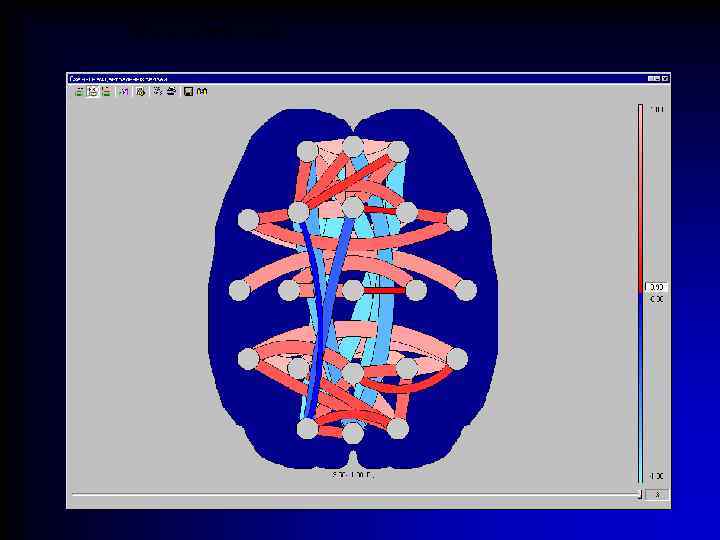Click the threshold value field beside the color scale
The height and width of the screenshot is (540, 720).
[657, 287]
